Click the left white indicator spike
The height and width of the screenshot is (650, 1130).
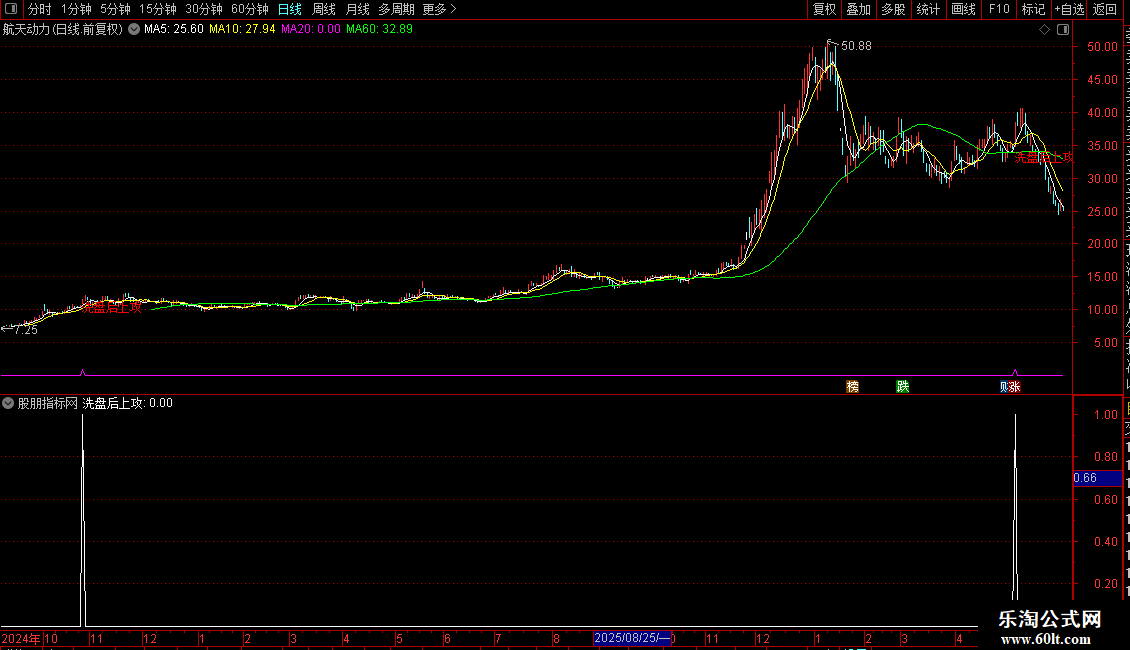click(83, 519)
